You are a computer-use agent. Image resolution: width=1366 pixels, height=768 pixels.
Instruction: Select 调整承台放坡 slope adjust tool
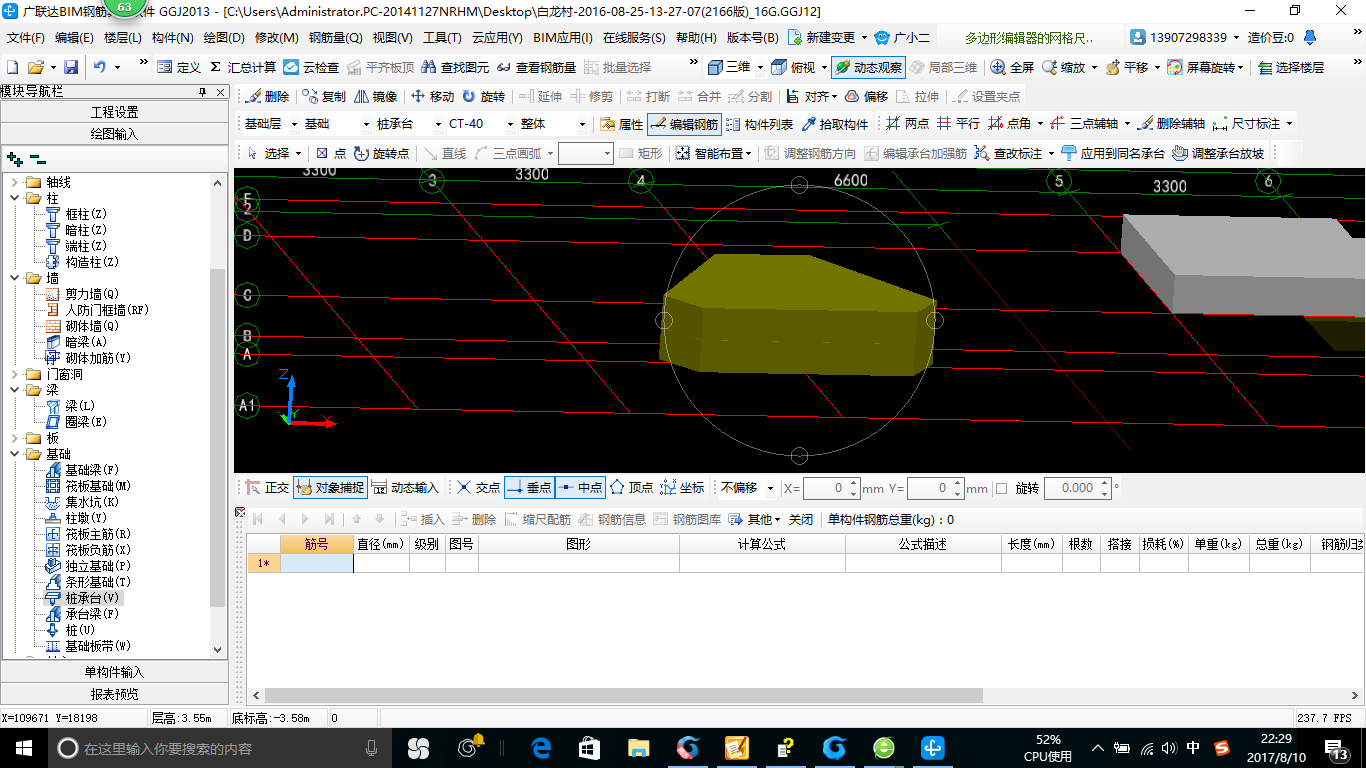tap(1218, 153)
